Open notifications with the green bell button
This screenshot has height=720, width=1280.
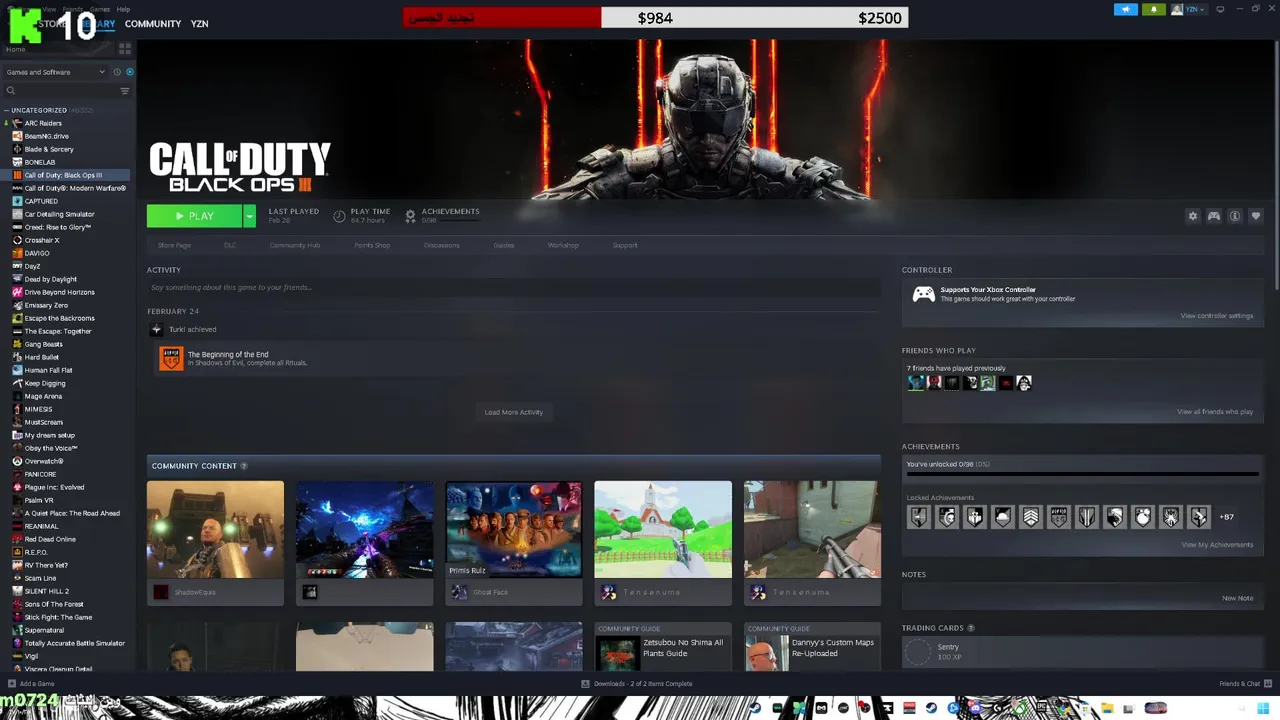1154,10
